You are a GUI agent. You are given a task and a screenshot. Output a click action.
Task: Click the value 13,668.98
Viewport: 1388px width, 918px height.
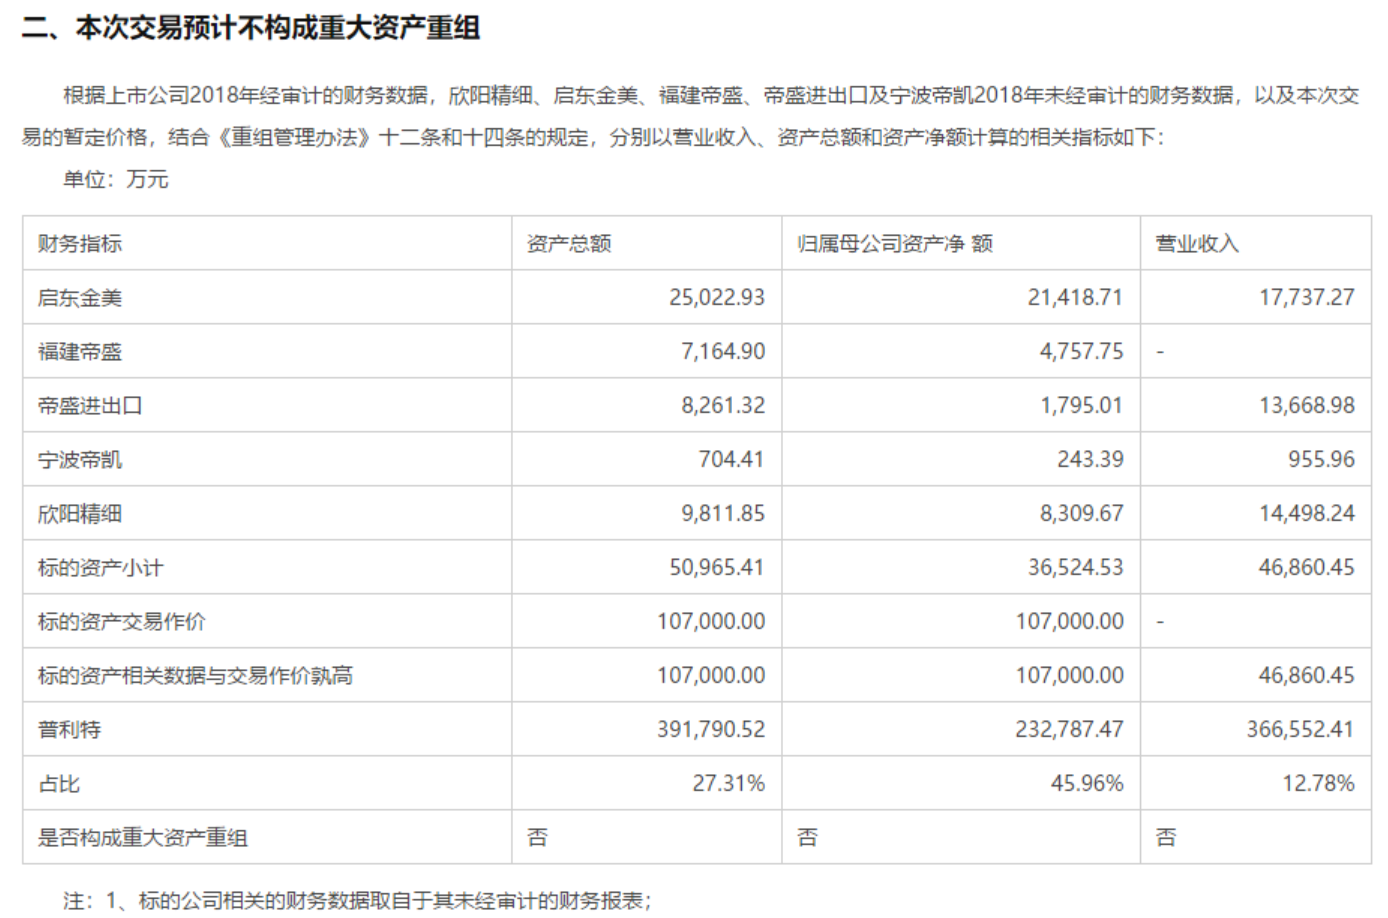1306,405
